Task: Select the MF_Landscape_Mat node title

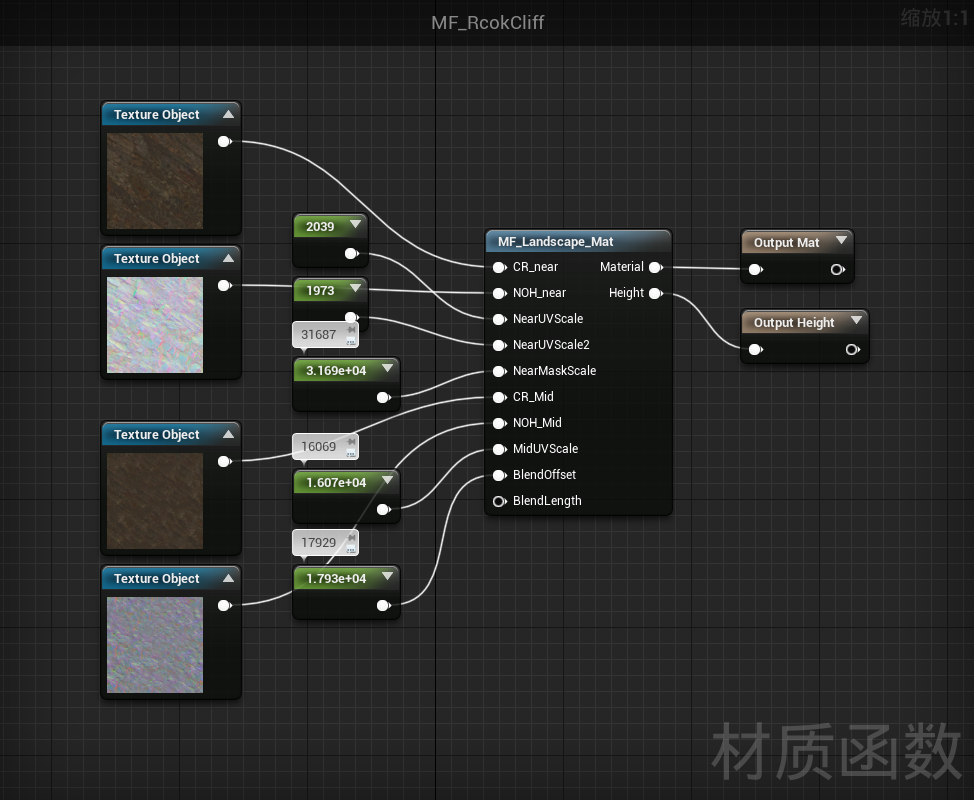Action: (555, 242)
